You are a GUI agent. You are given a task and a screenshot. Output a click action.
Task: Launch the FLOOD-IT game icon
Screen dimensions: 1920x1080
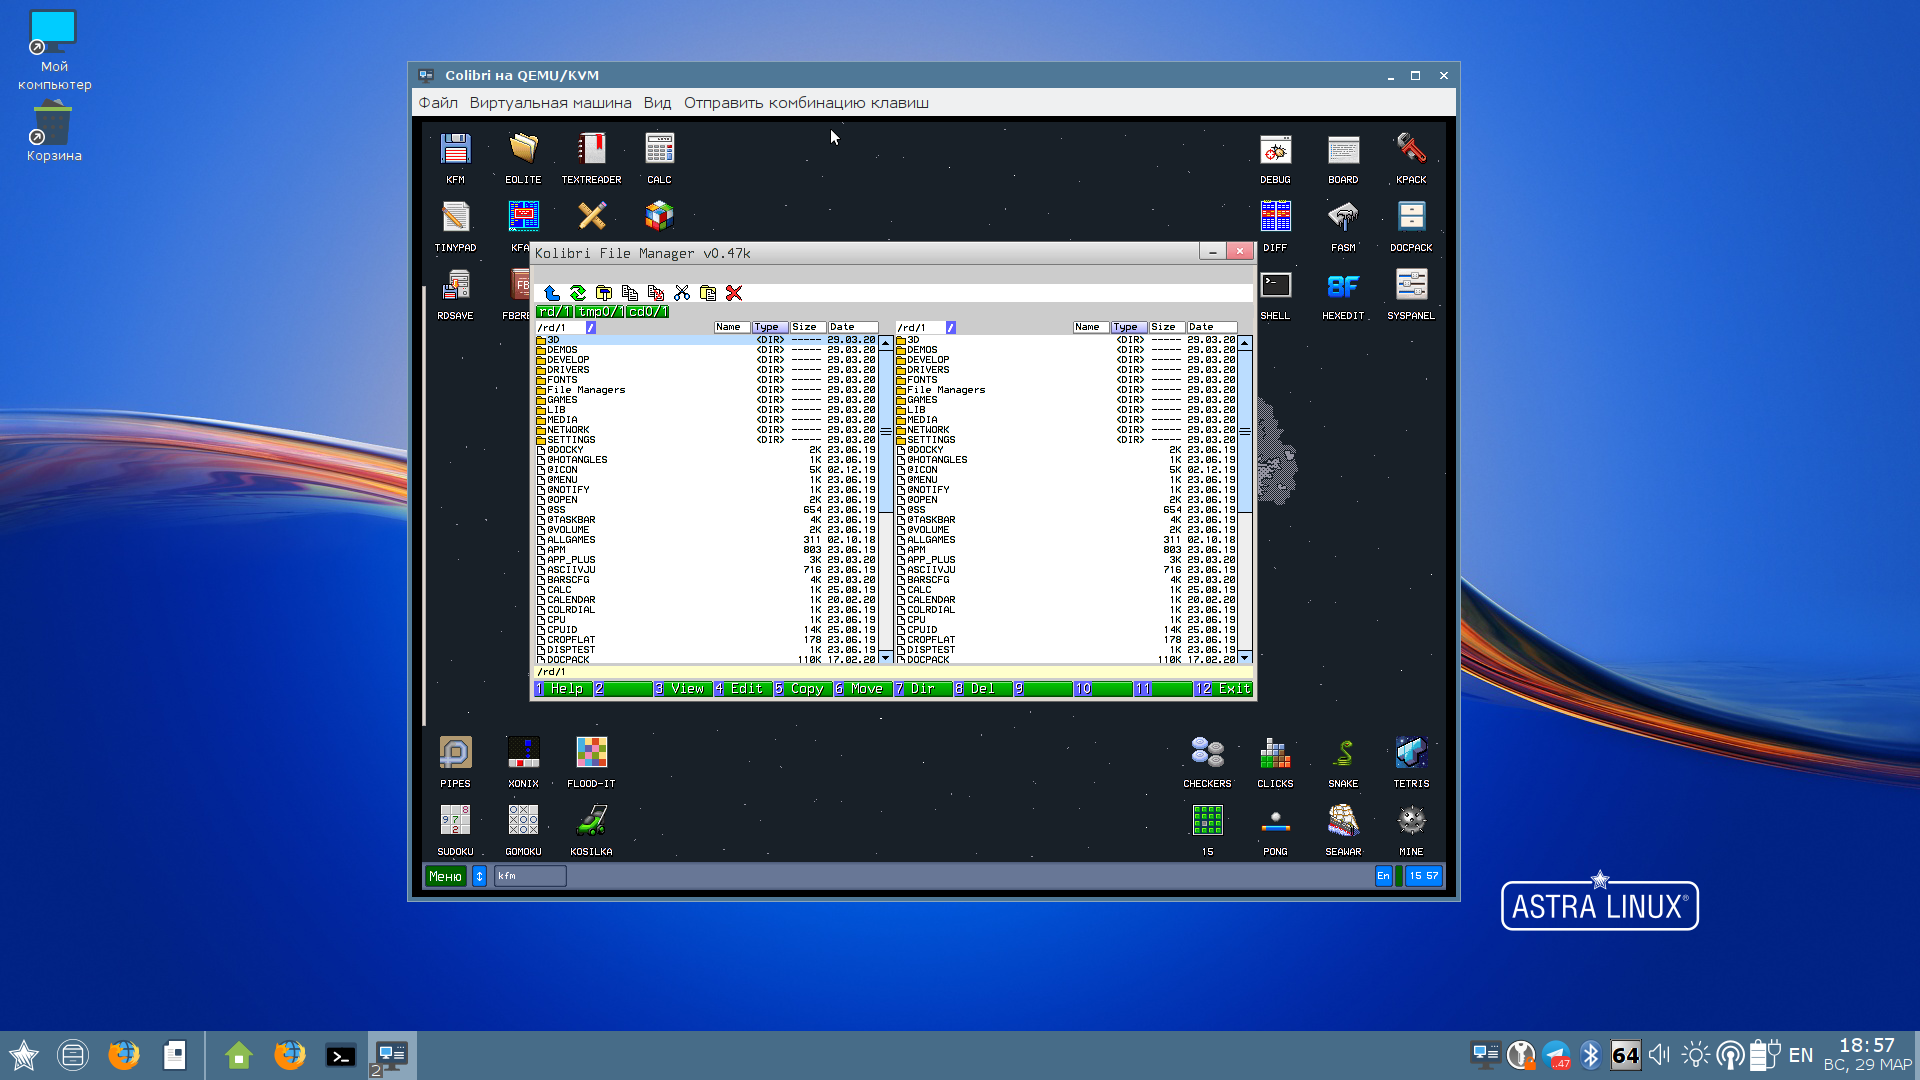(x=591, y=753)
